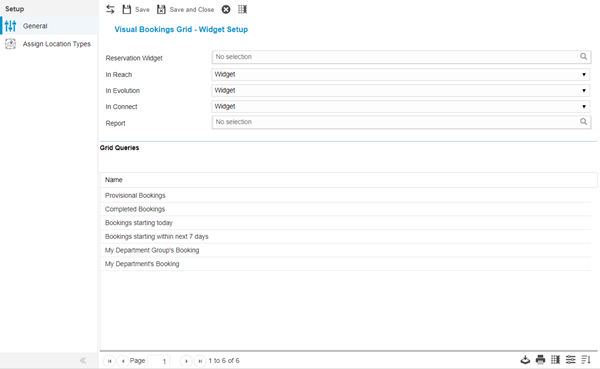This screenshot has width=600, height=369.
Task: Click the page number input box
Action: coord(159,361)
